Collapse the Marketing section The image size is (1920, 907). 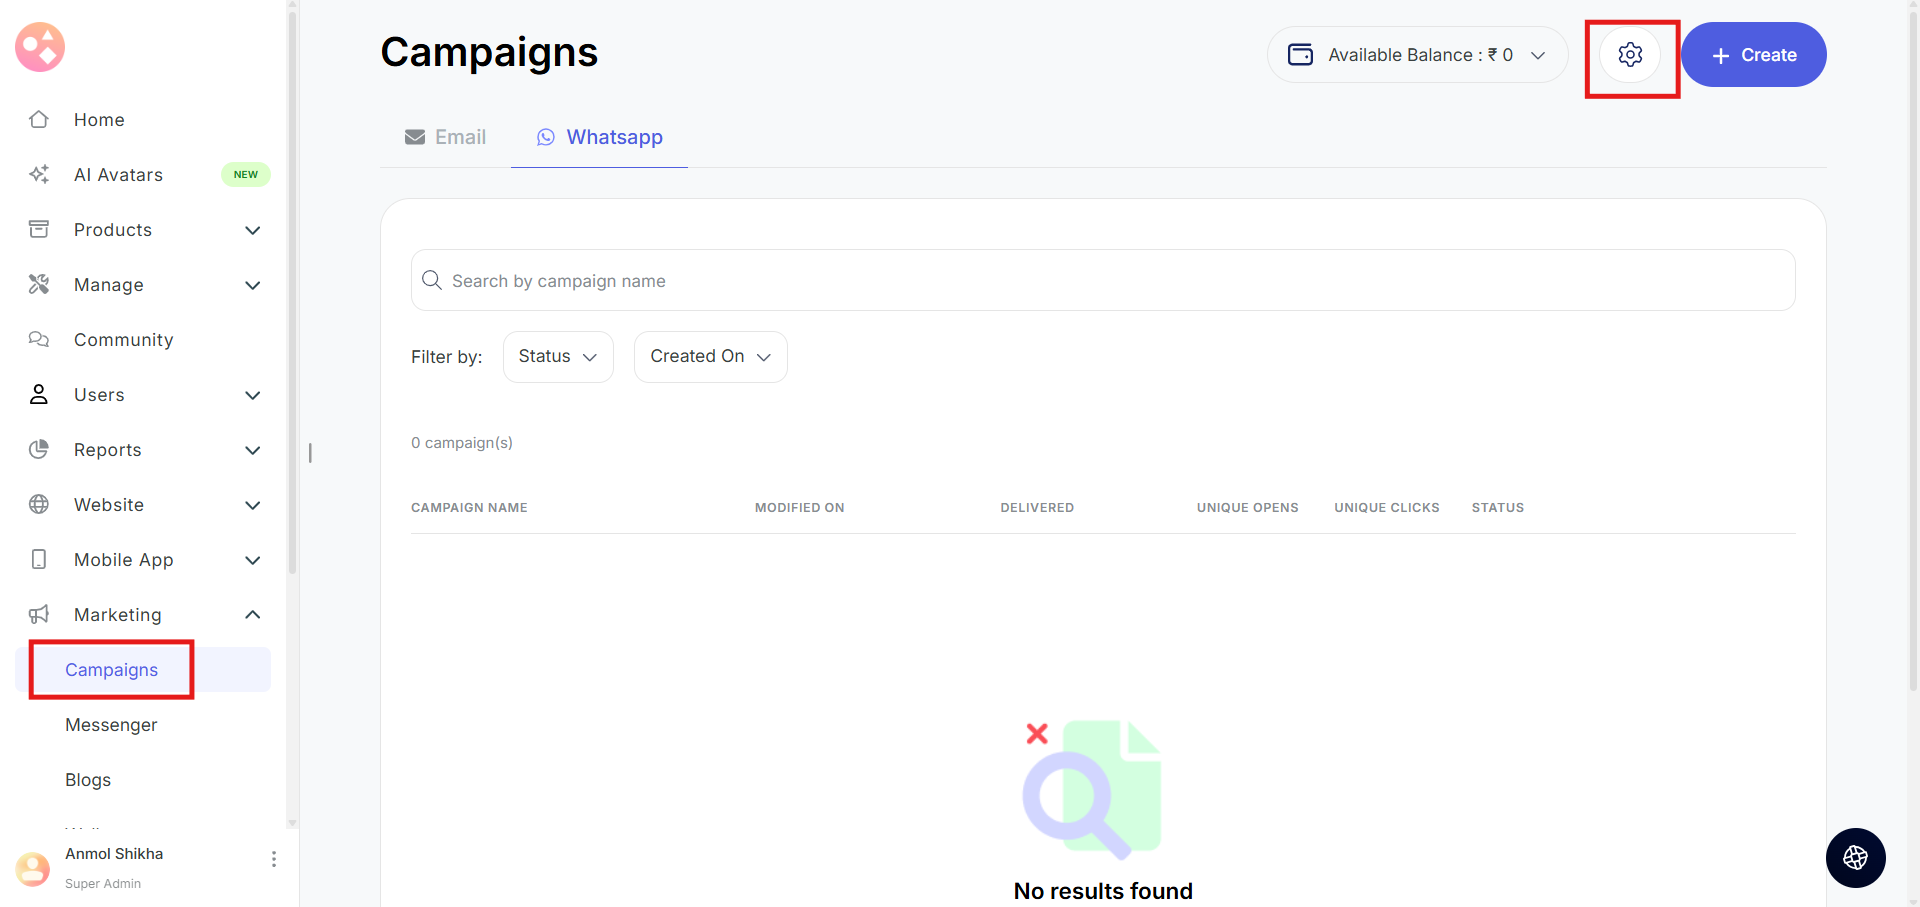[x=253, y=615]
